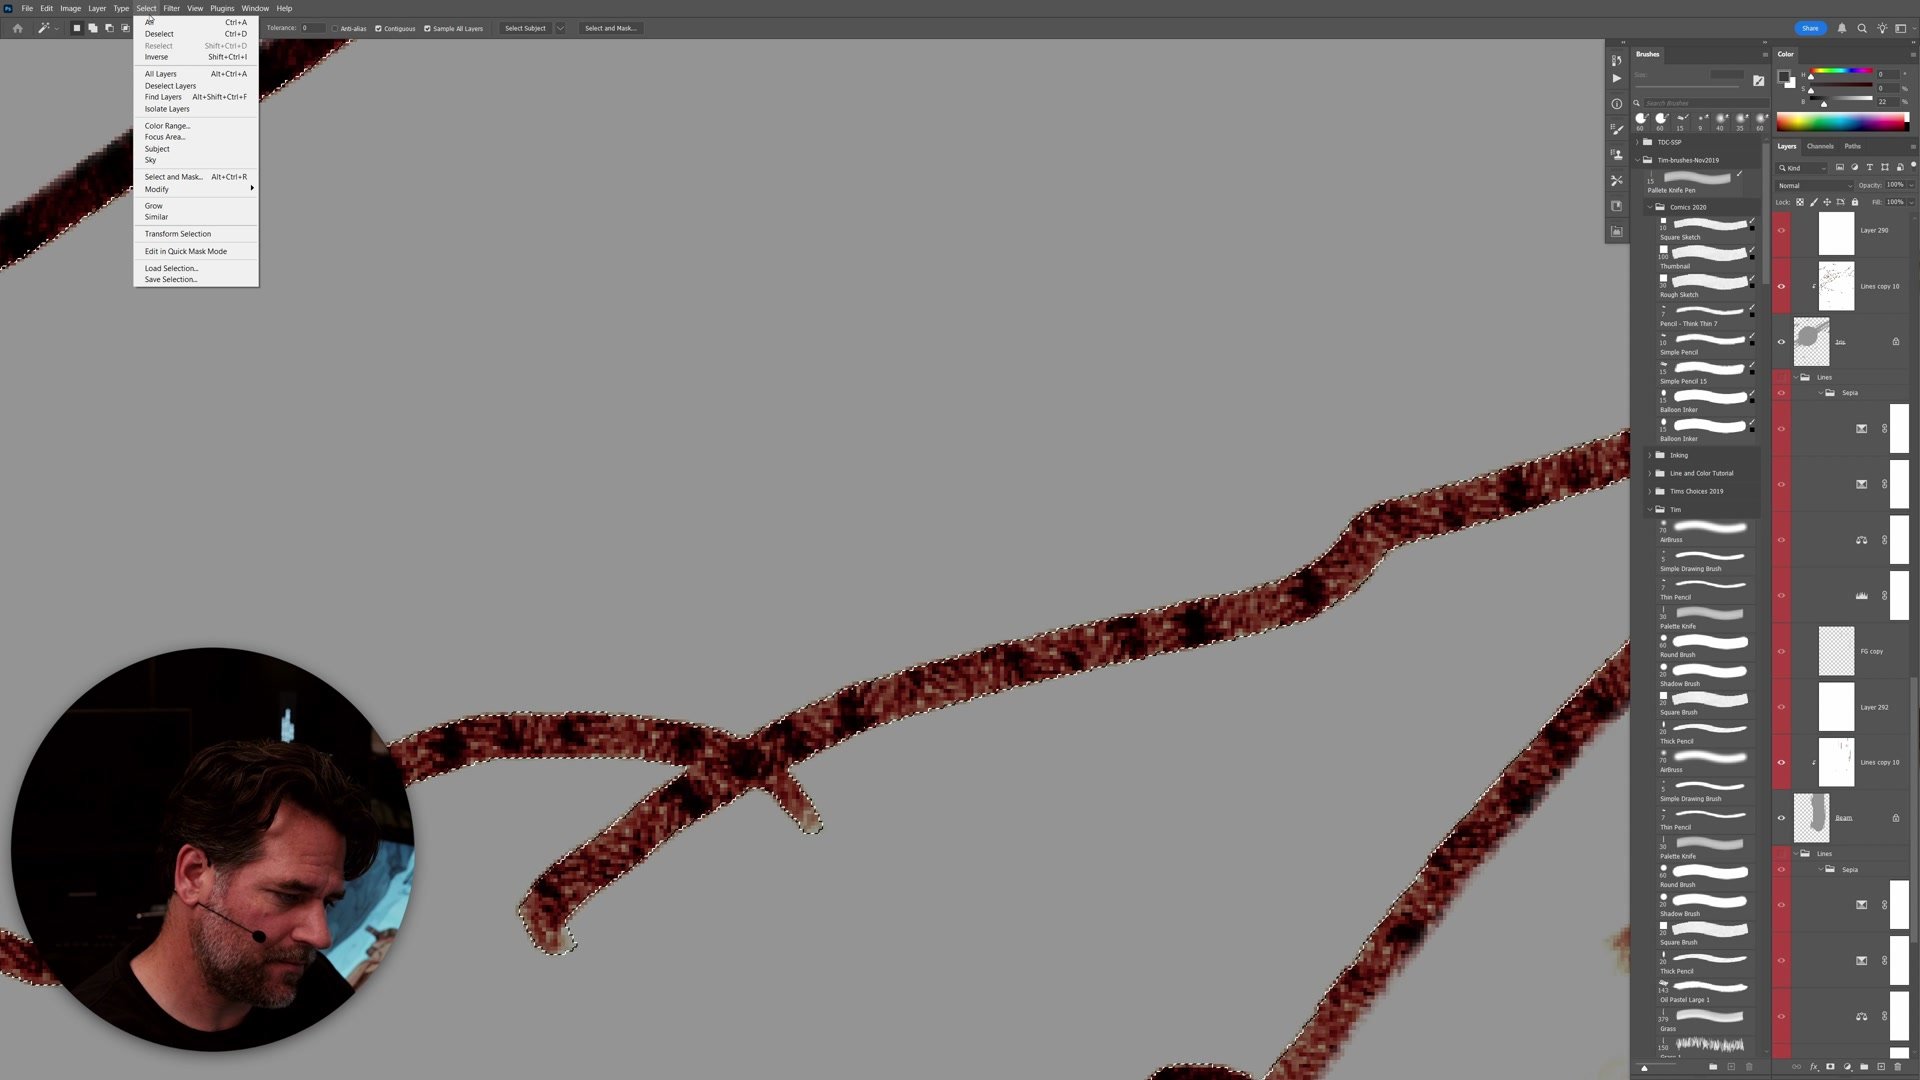Switch to the Channels tab

(1821, 146)
